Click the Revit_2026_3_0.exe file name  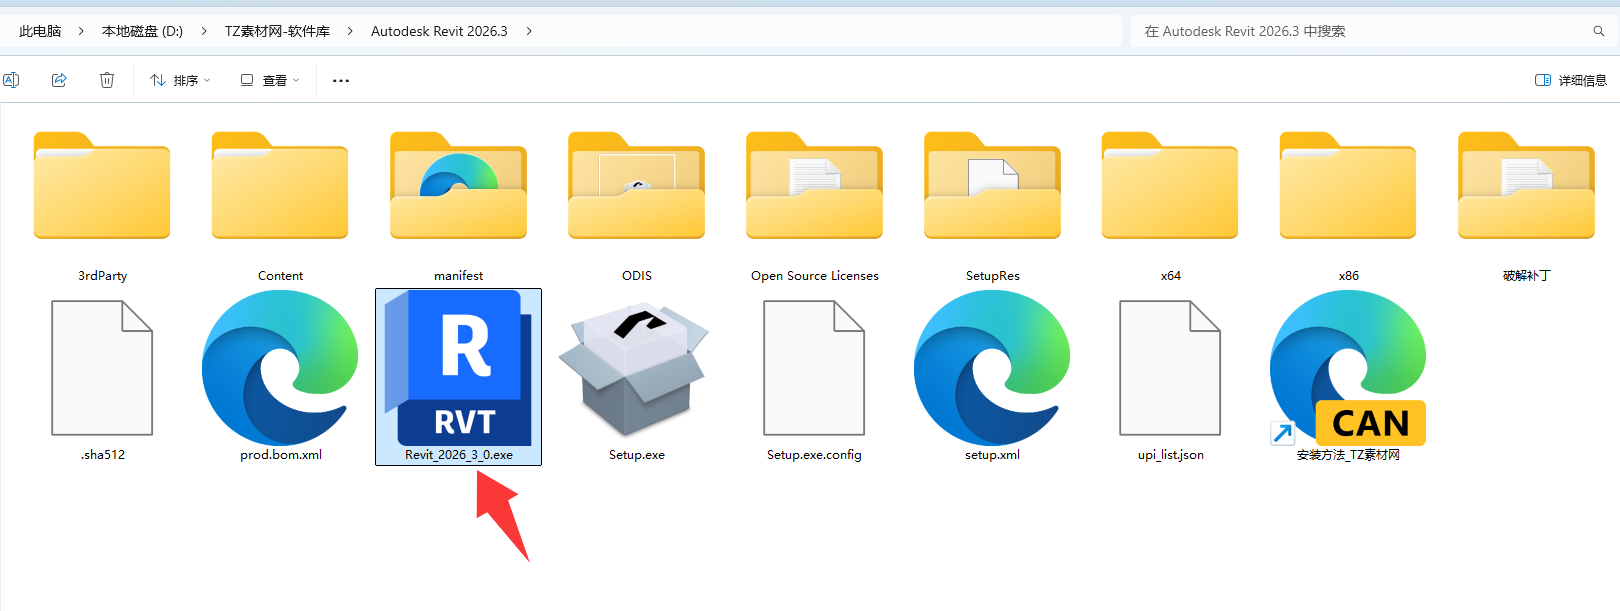458,455
